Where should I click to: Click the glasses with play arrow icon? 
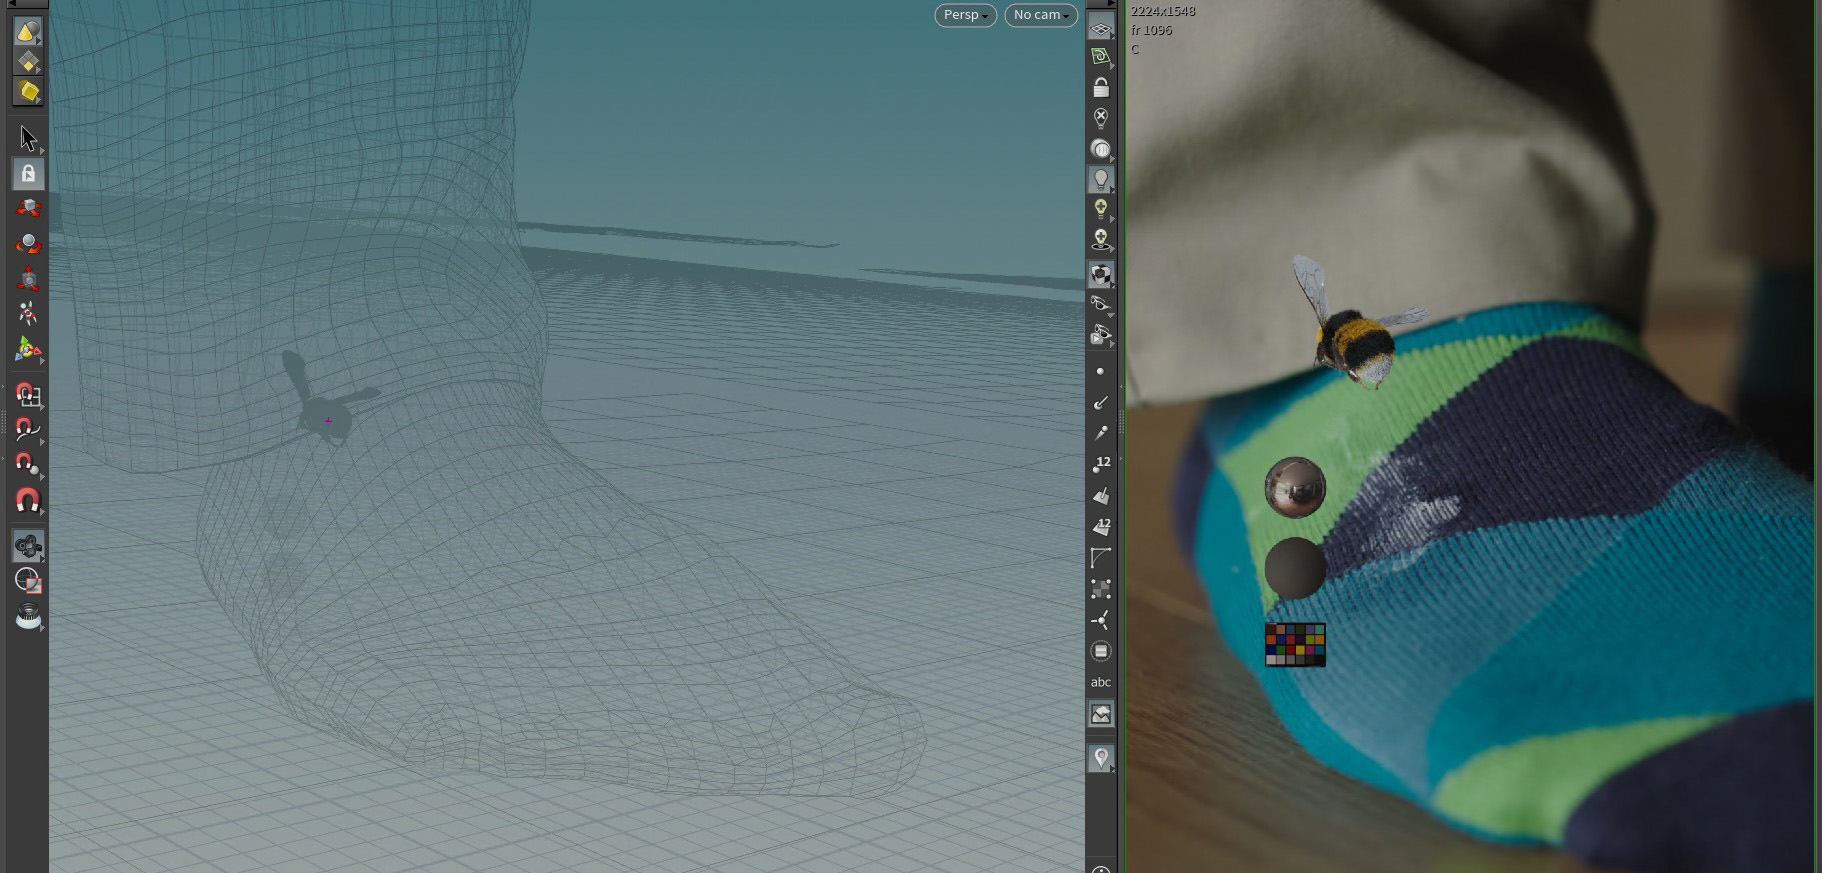tap(1100, 335)
